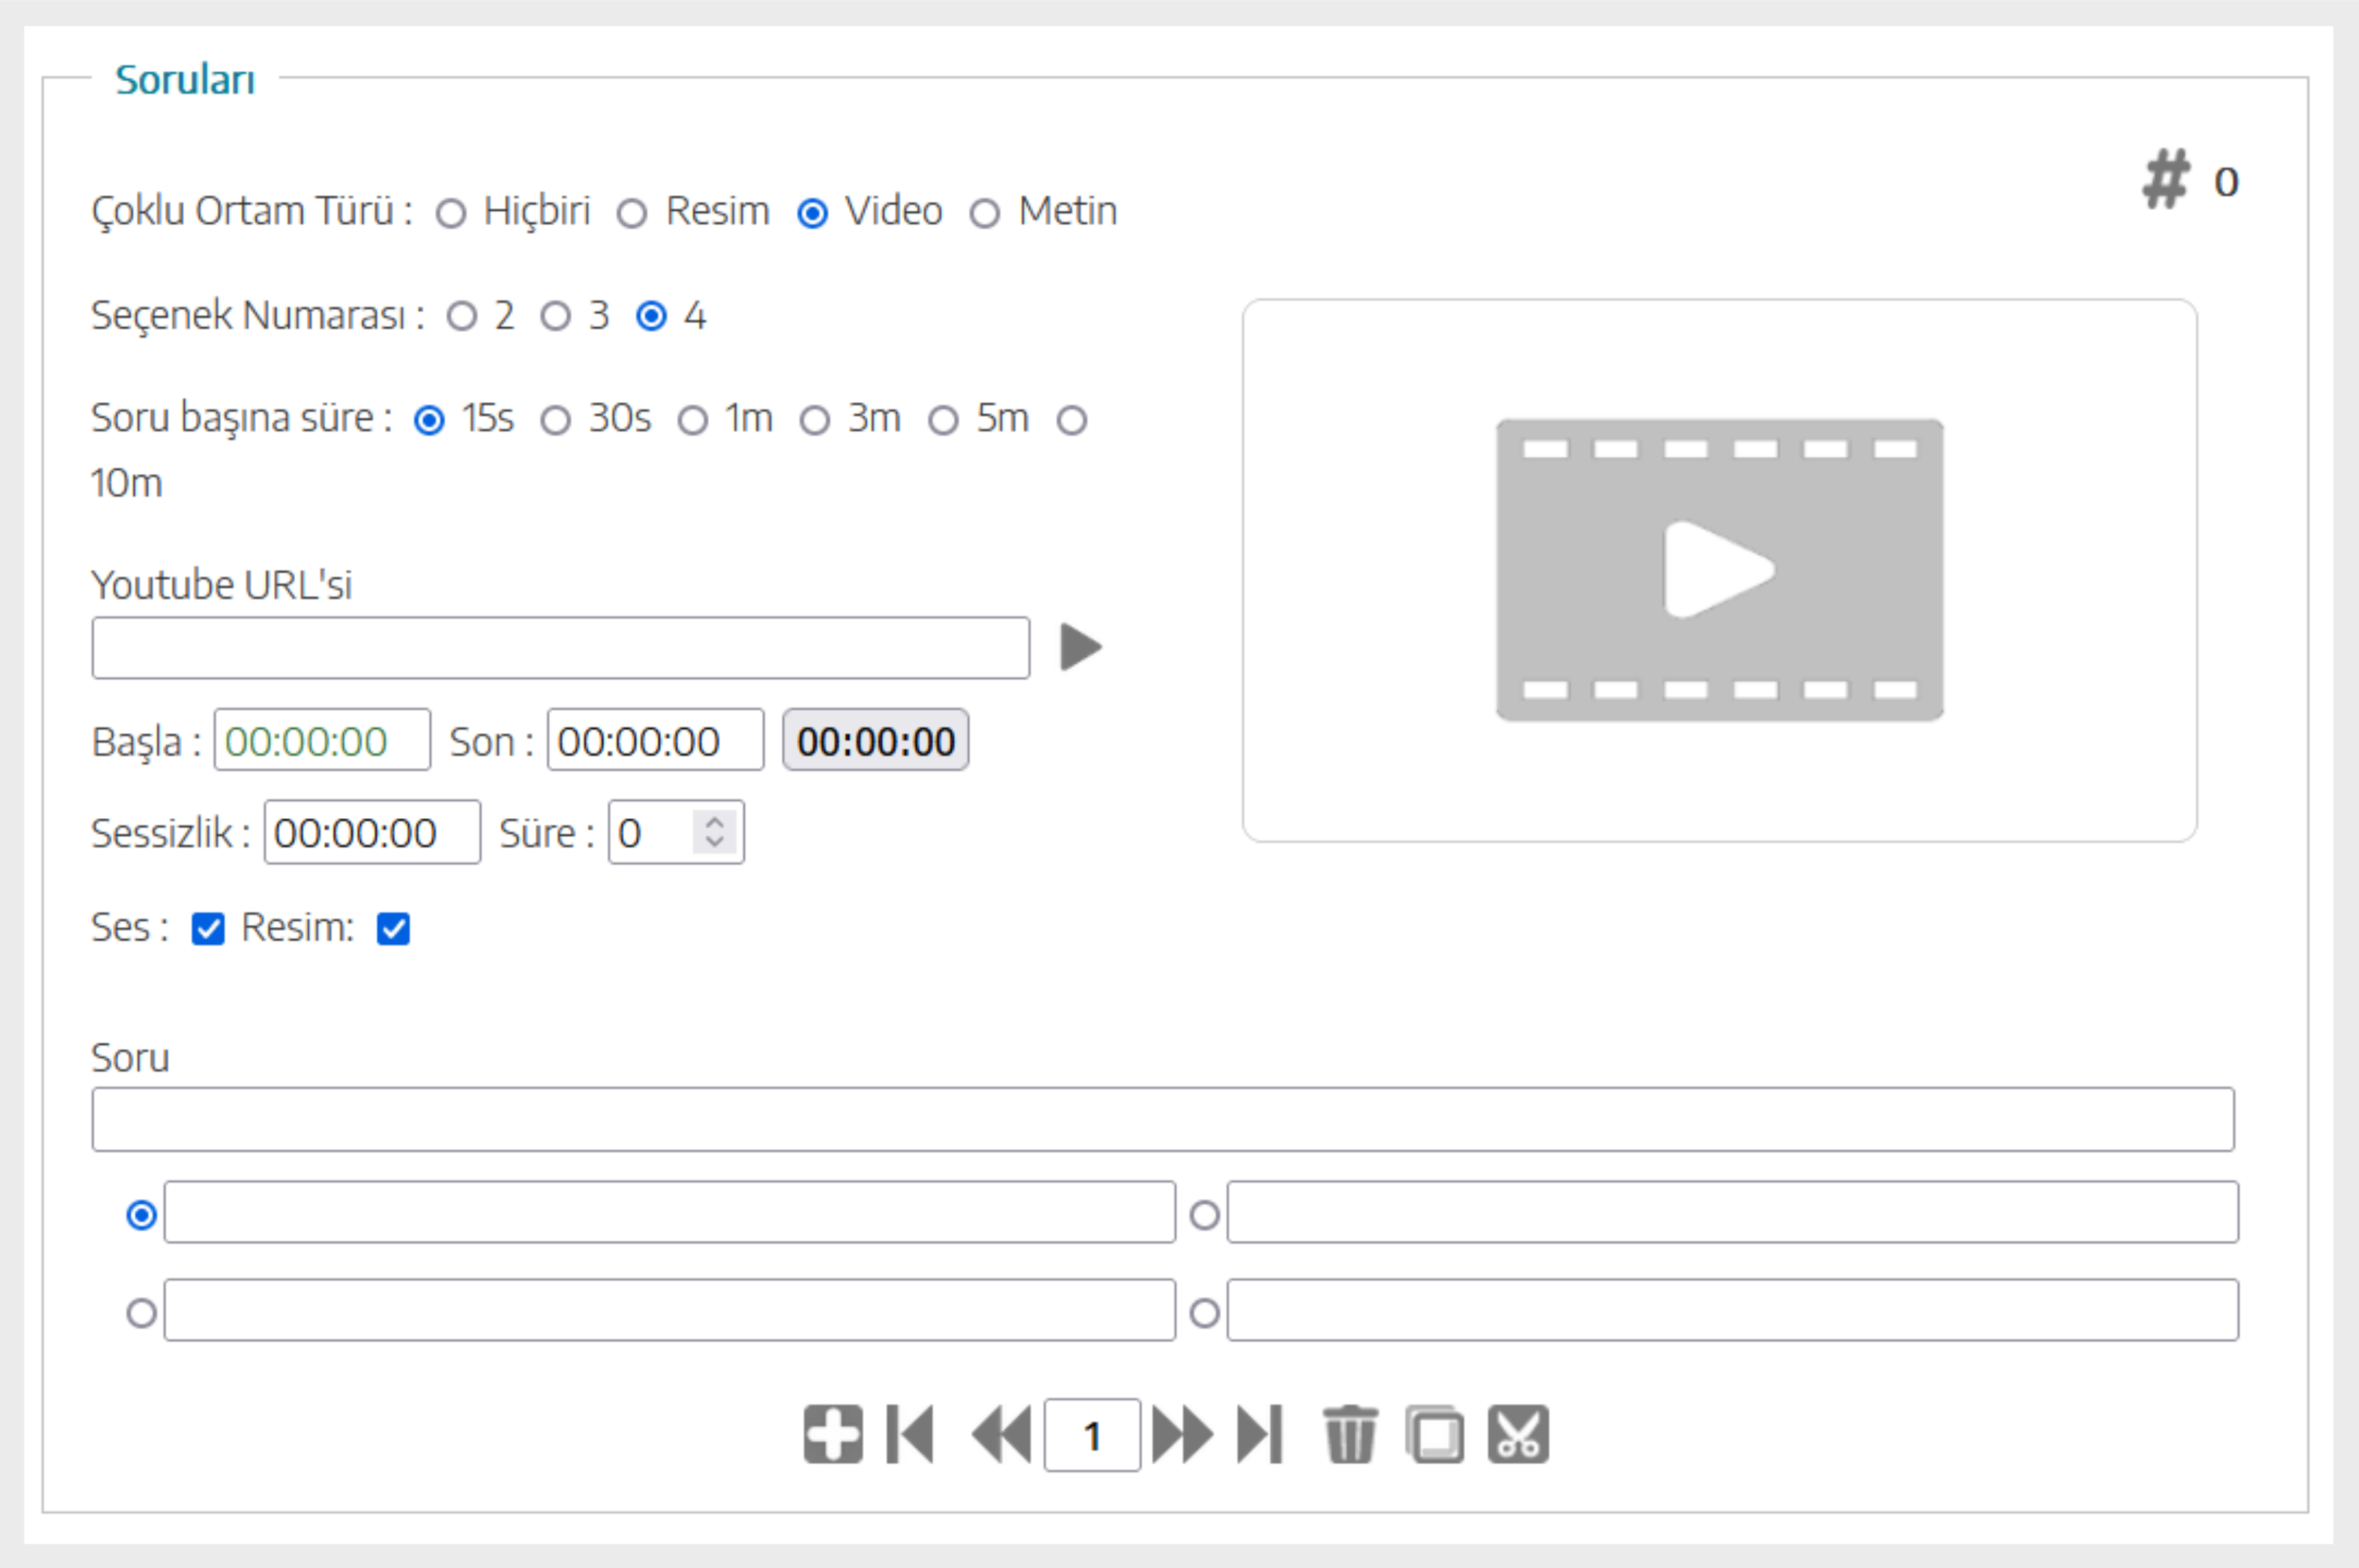Mark first answer option as correct
This screenshot has width=2359, height=1568.
tap(142, 1216)
